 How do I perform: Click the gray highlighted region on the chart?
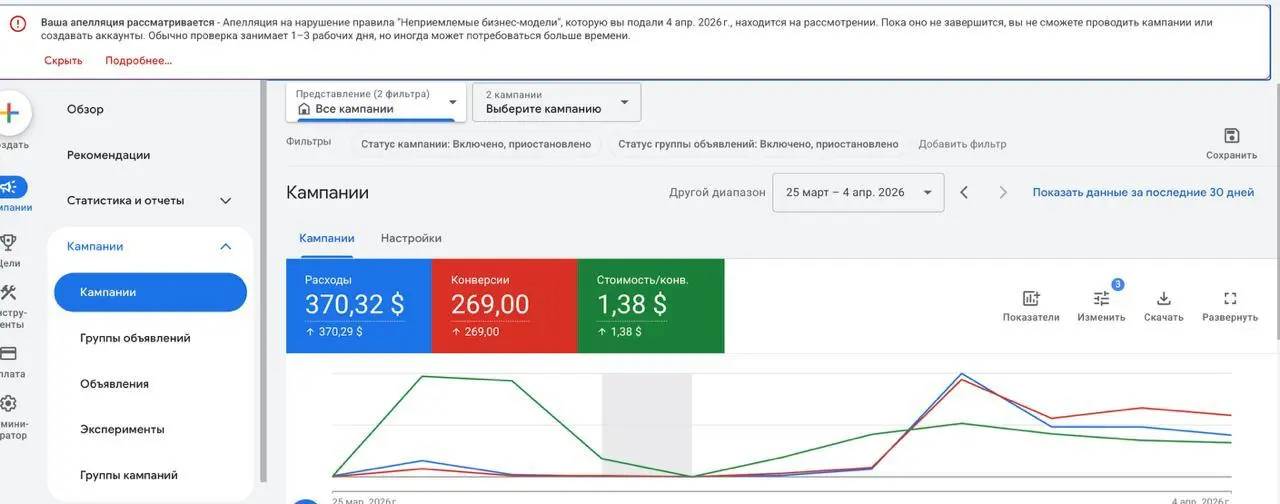pyautogui.click(x=646, y=425)
